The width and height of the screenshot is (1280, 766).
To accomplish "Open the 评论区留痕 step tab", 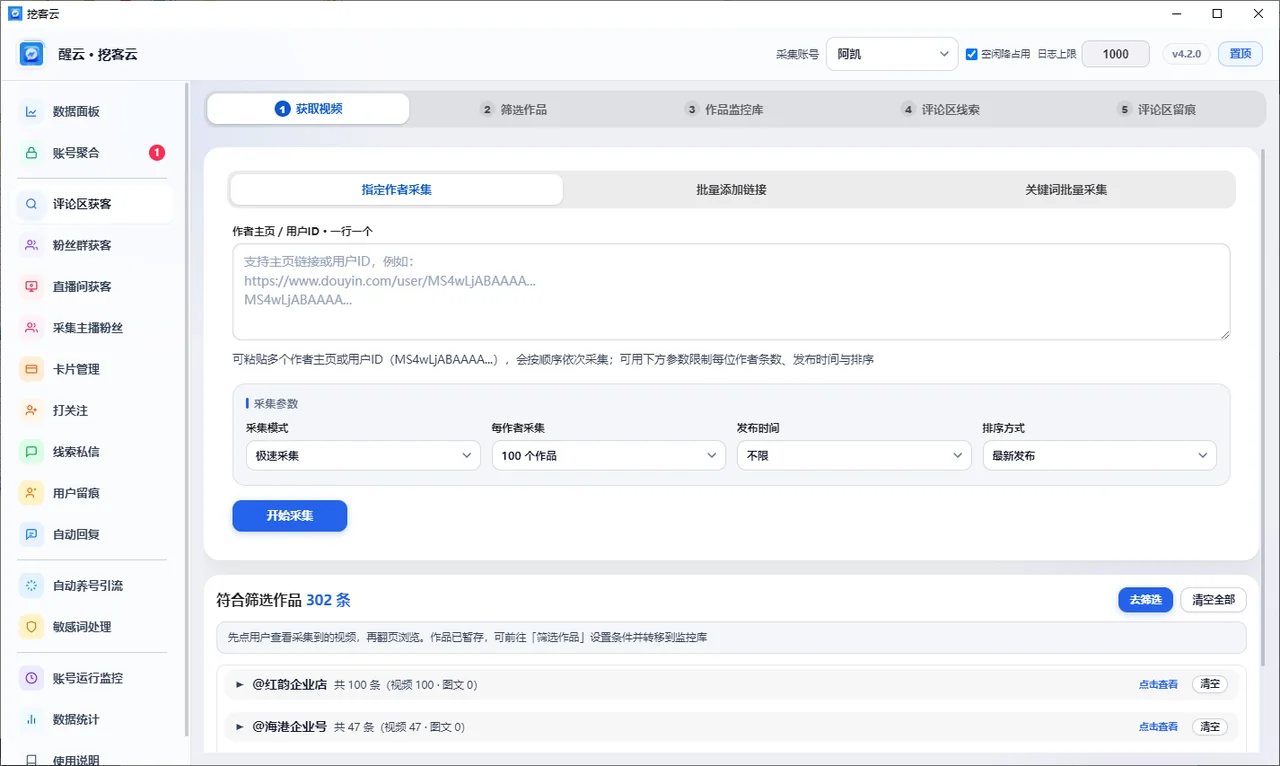I will tap(1156, 109).
